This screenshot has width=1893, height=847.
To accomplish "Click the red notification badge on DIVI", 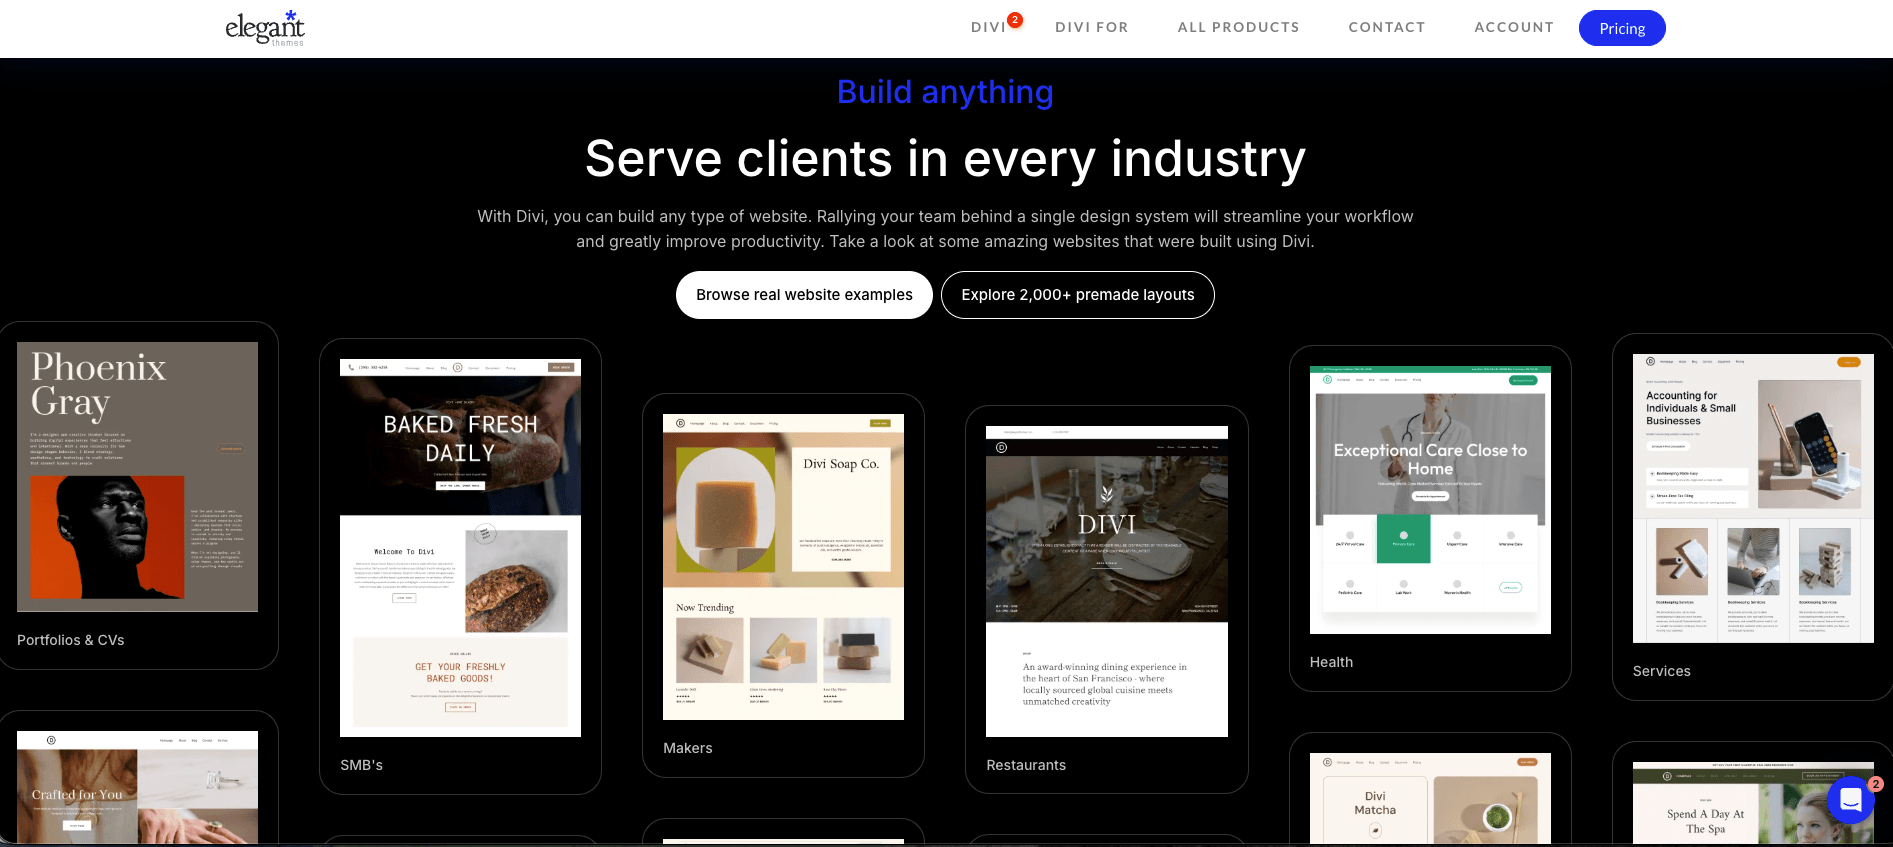I will coord(1015,19).
